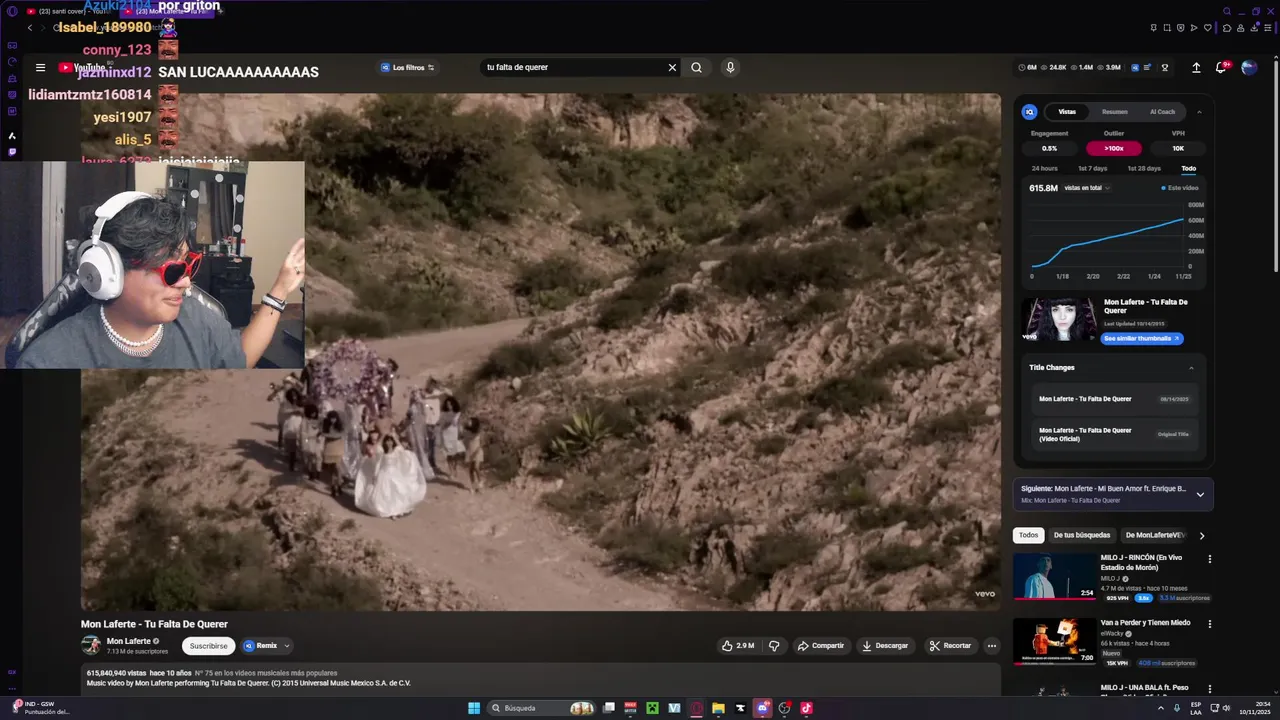Image resolution: width=1280 pixels, height=720 pixels.
Task: Open the Mon Laferte channel name link
Action: 128,641
